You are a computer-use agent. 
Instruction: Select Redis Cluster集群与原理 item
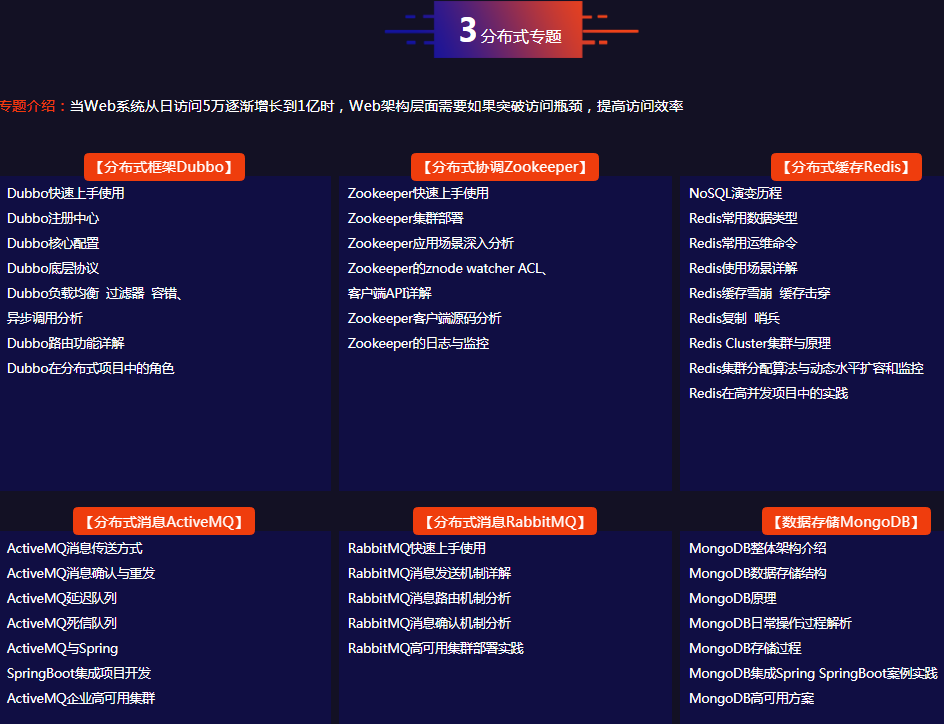point(760,343)
